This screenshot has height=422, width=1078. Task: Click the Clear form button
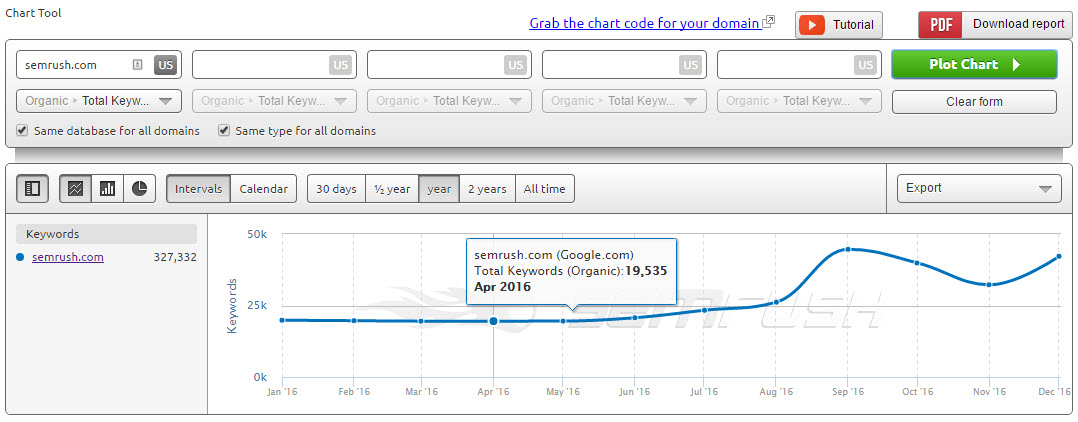[x=974, y=102]
